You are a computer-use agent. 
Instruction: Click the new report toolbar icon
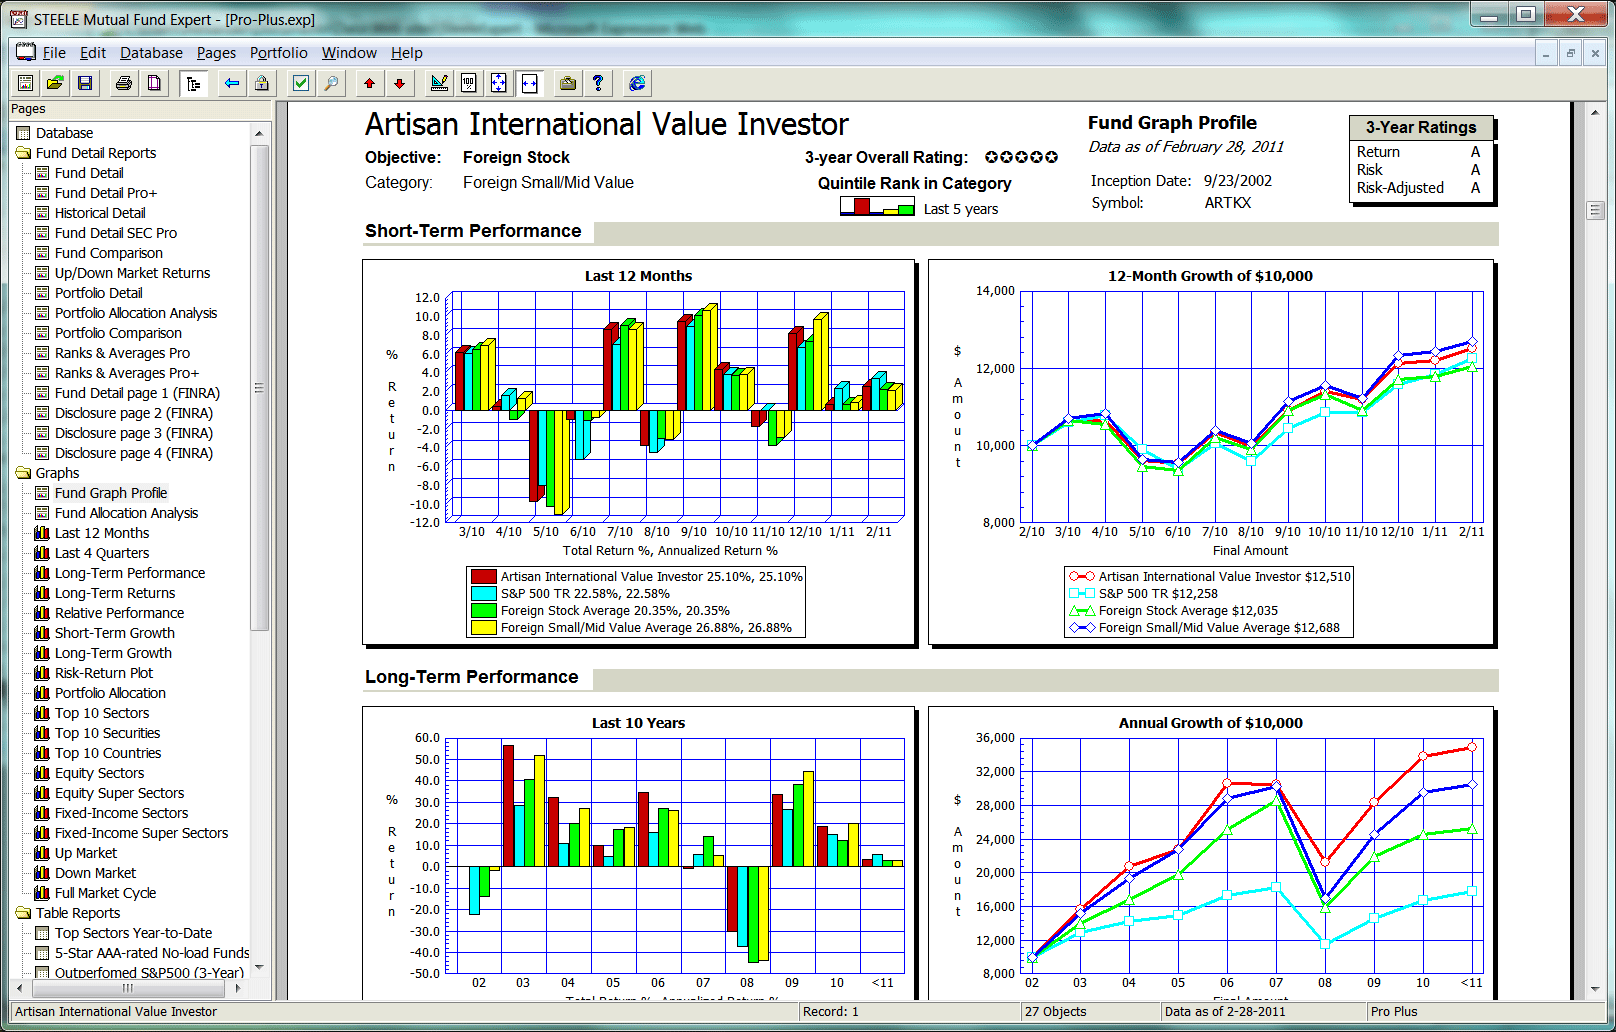tap(26, 83)
